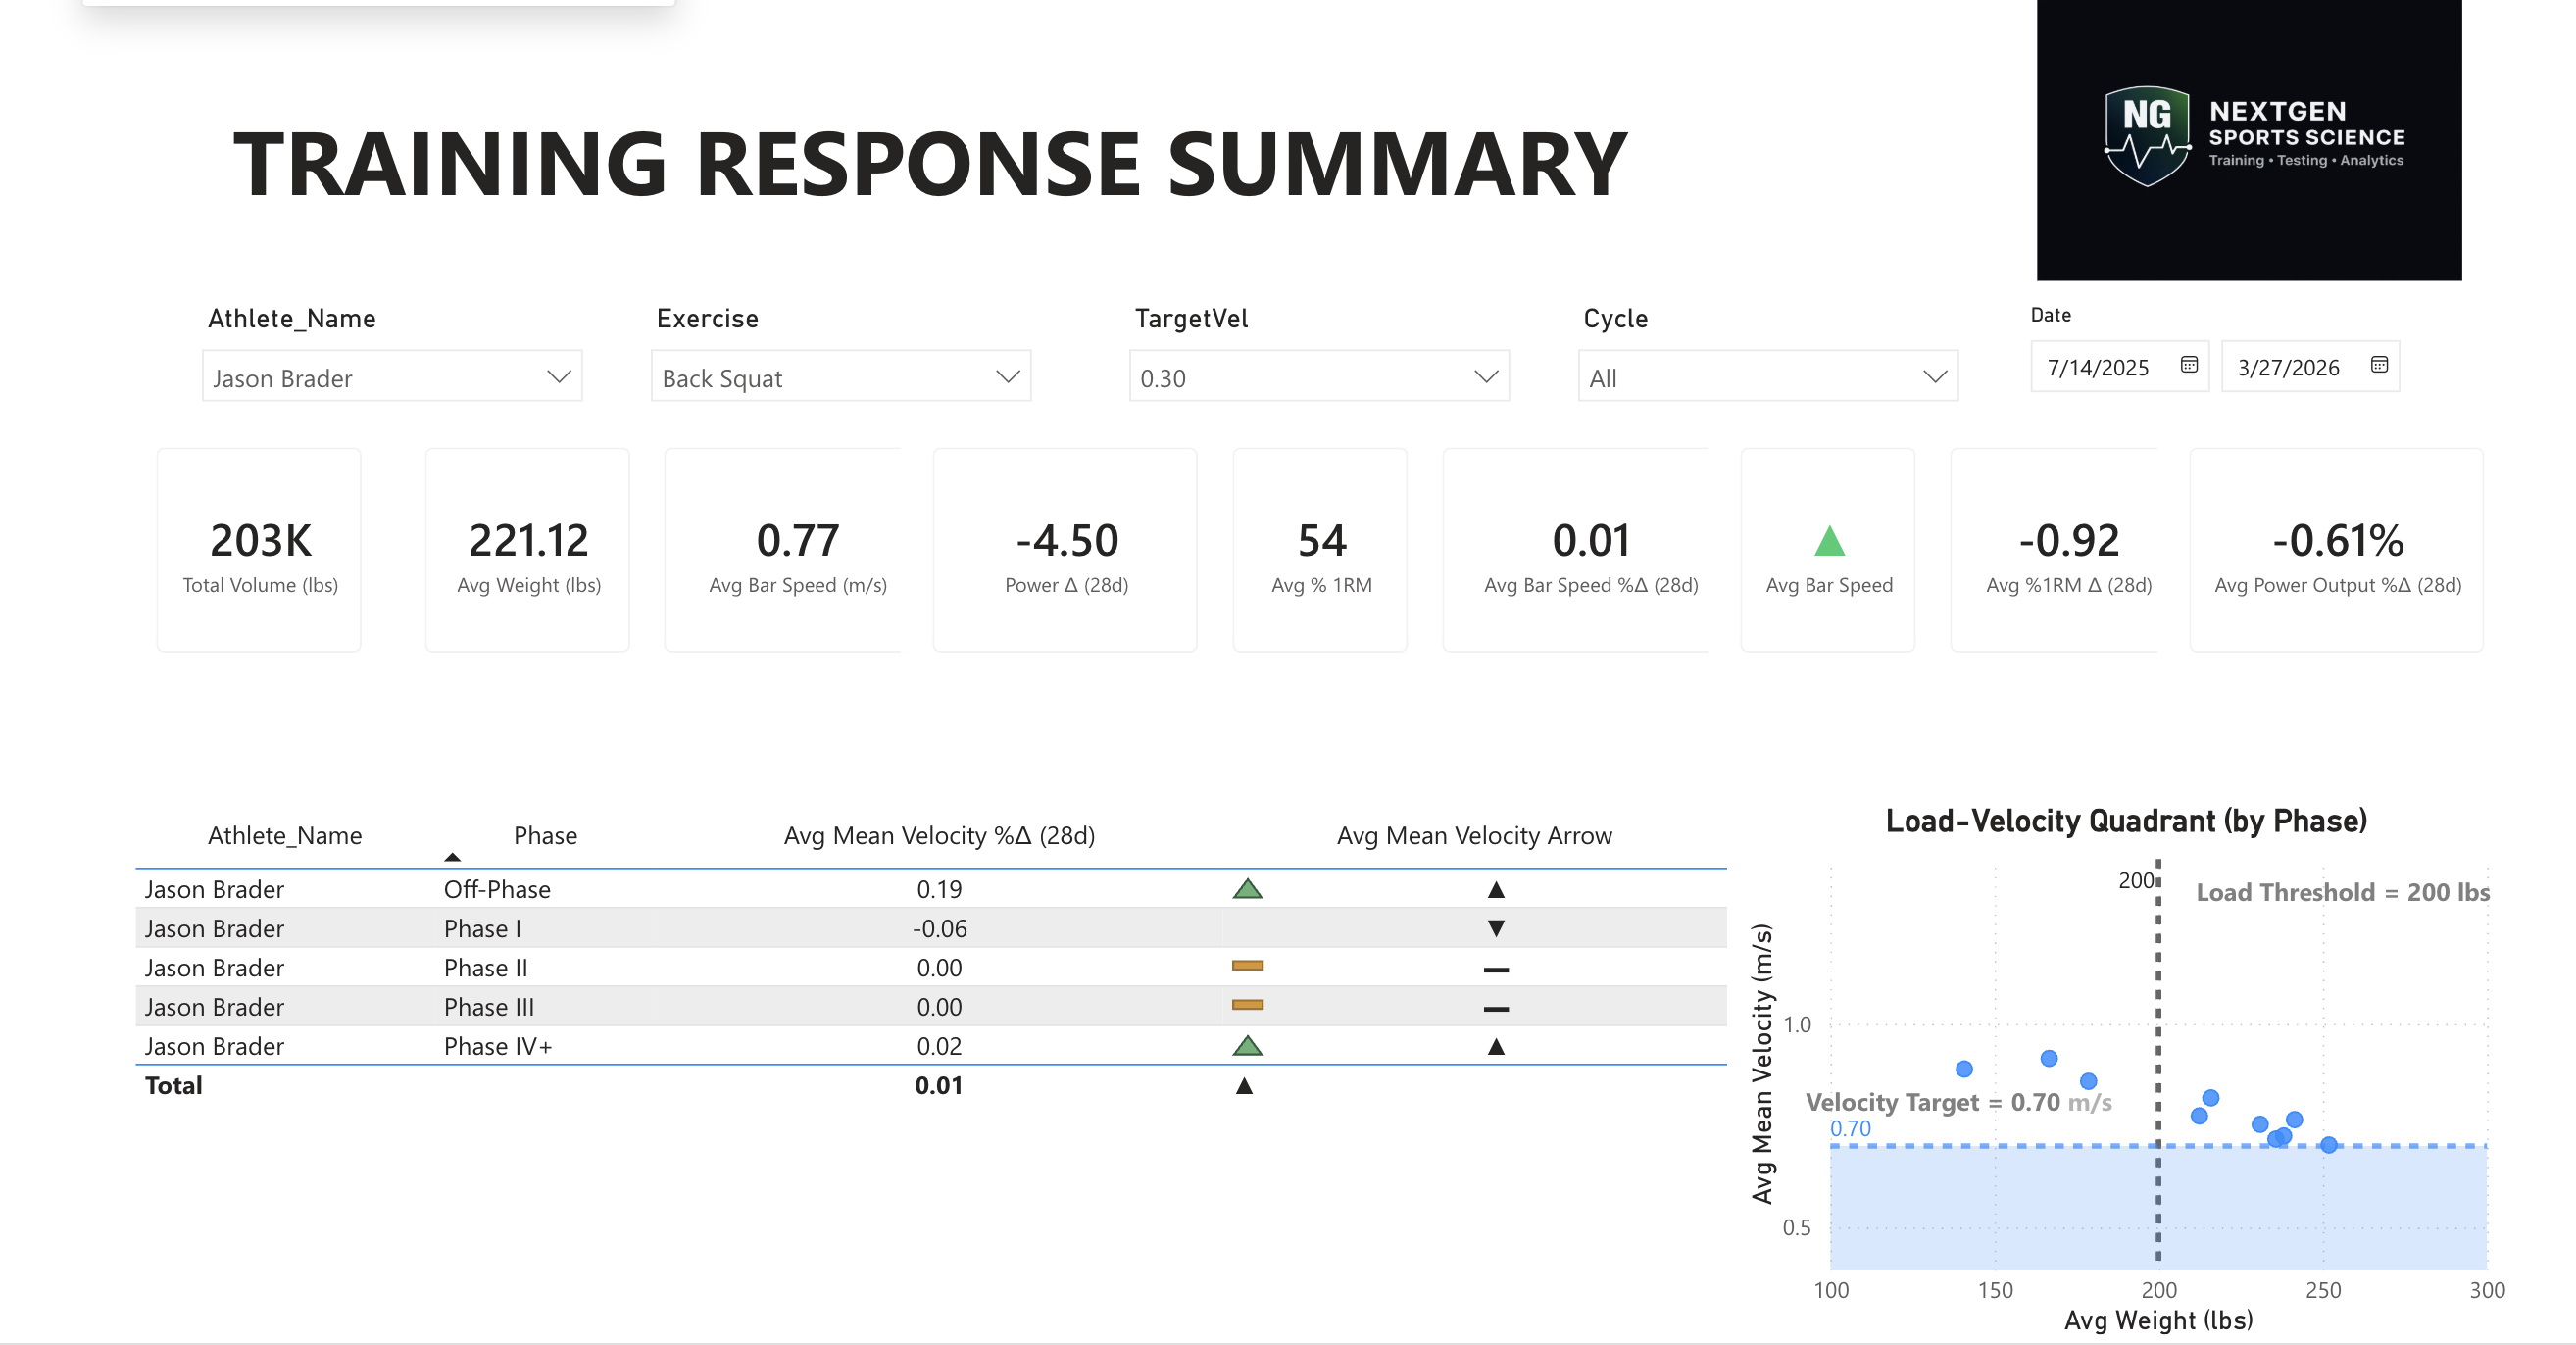Select the Phase IV+ row in the table
This screenshot has height=1345, width=2576.
point(497,1045)
